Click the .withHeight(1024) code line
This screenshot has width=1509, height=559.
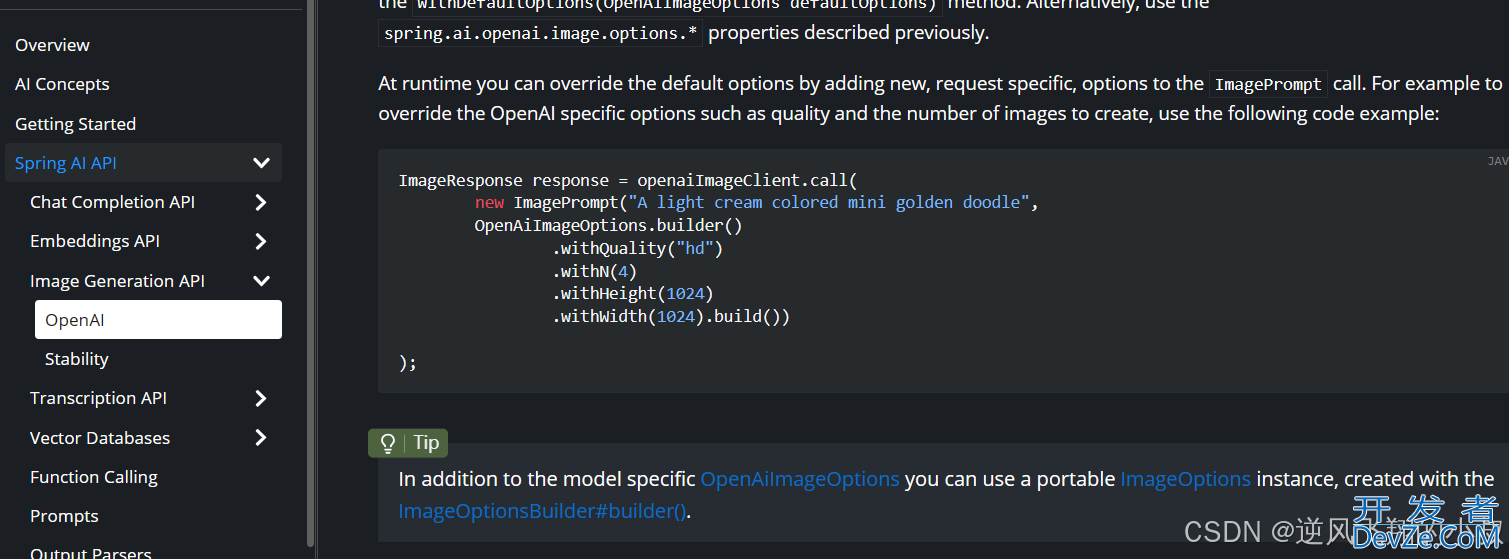tap(632, 294)
